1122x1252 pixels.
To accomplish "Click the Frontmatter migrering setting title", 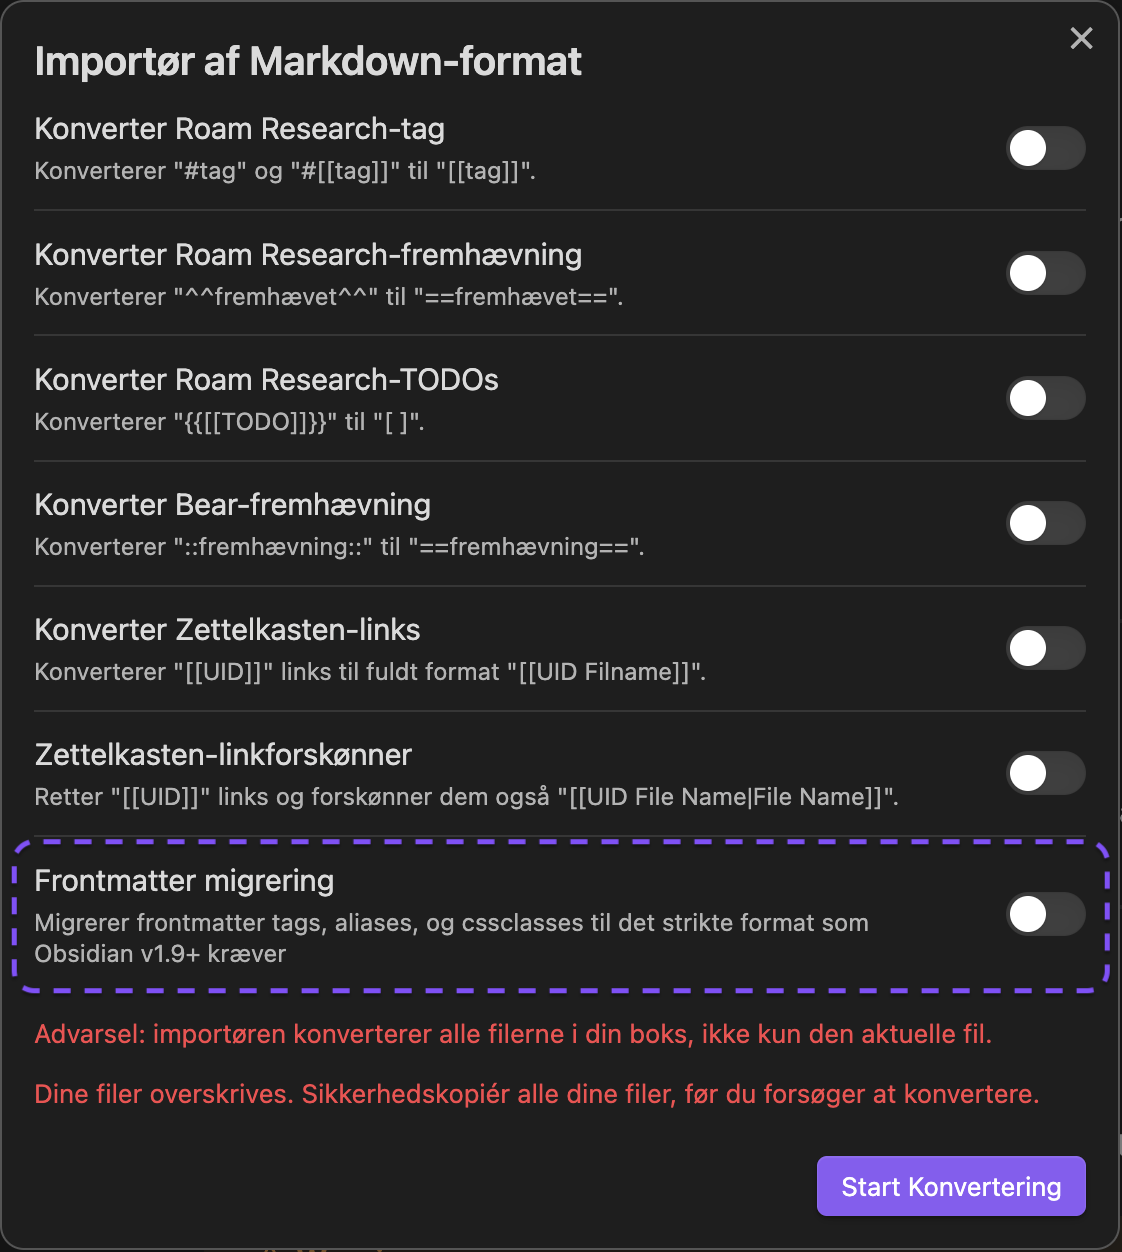I will pyautogui.click(x=184, y=881).
